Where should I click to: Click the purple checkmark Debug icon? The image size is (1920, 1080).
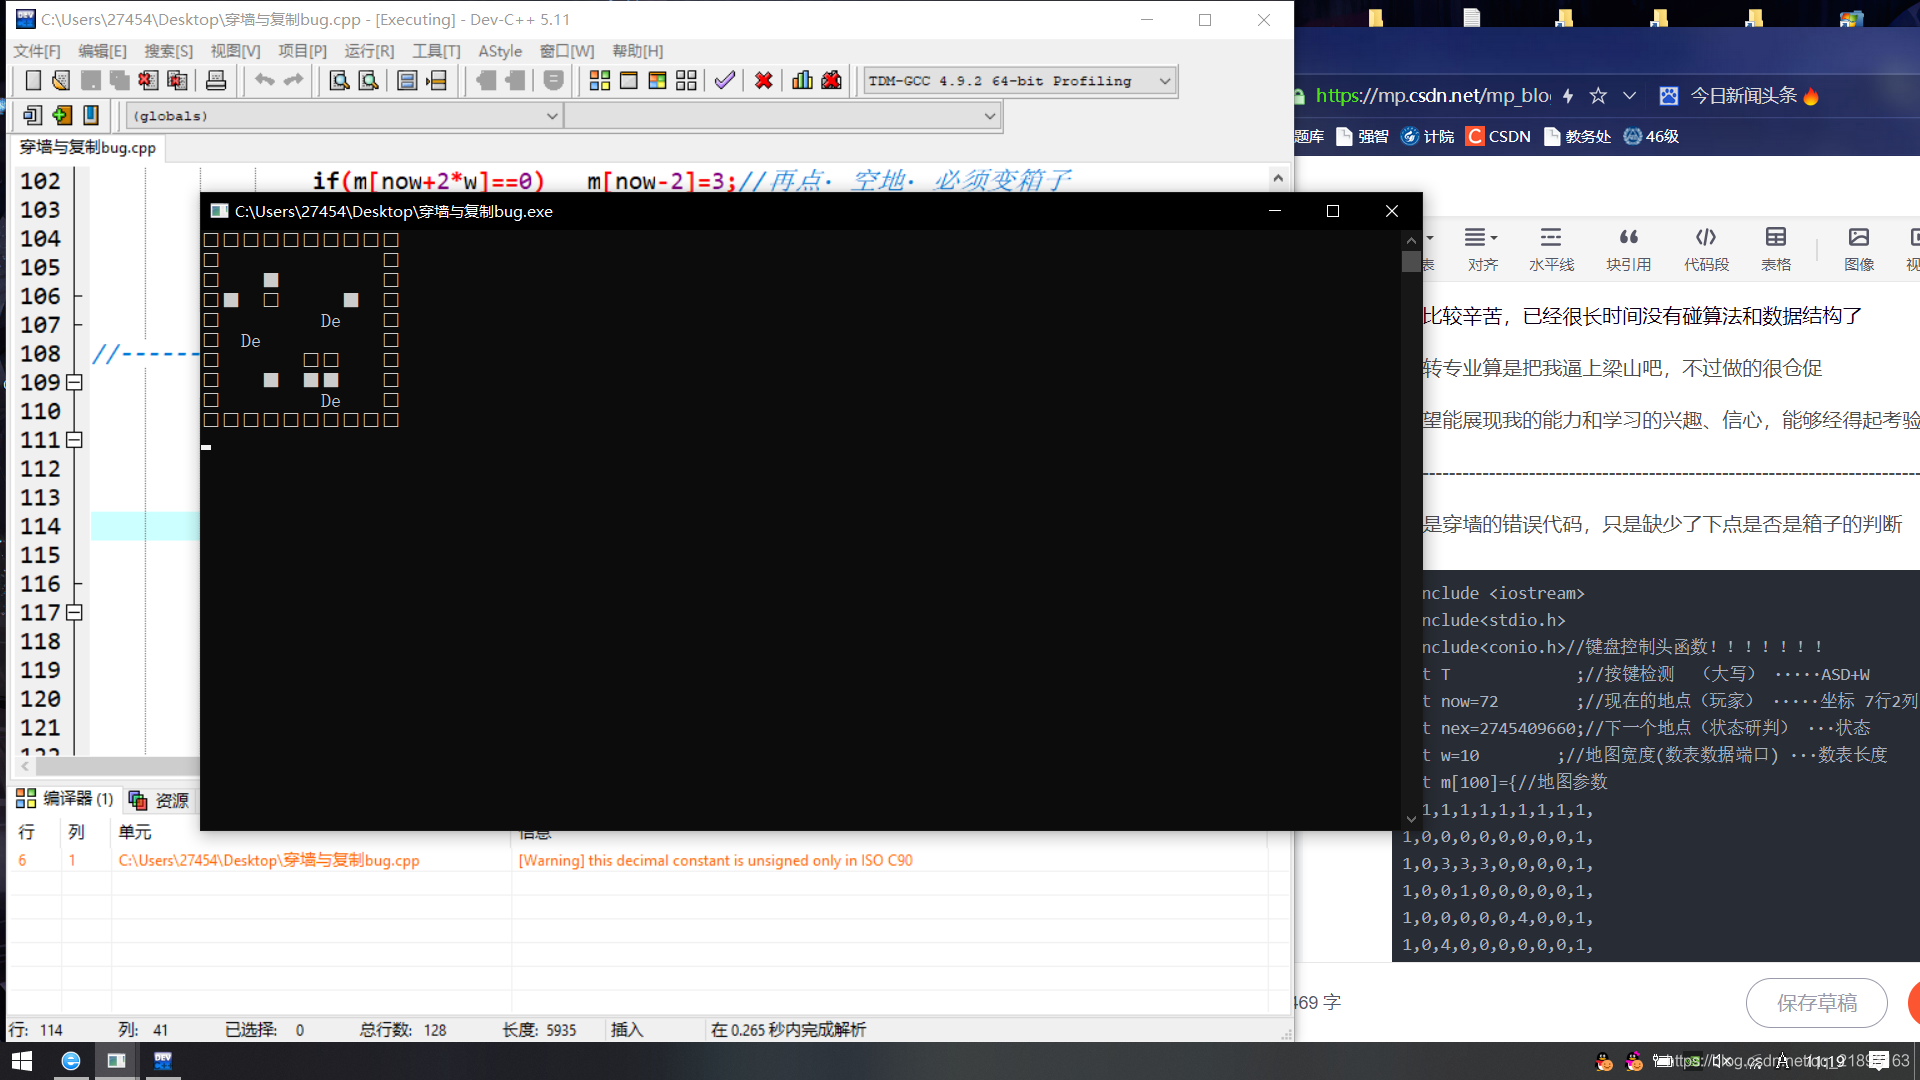pos(725,81)
